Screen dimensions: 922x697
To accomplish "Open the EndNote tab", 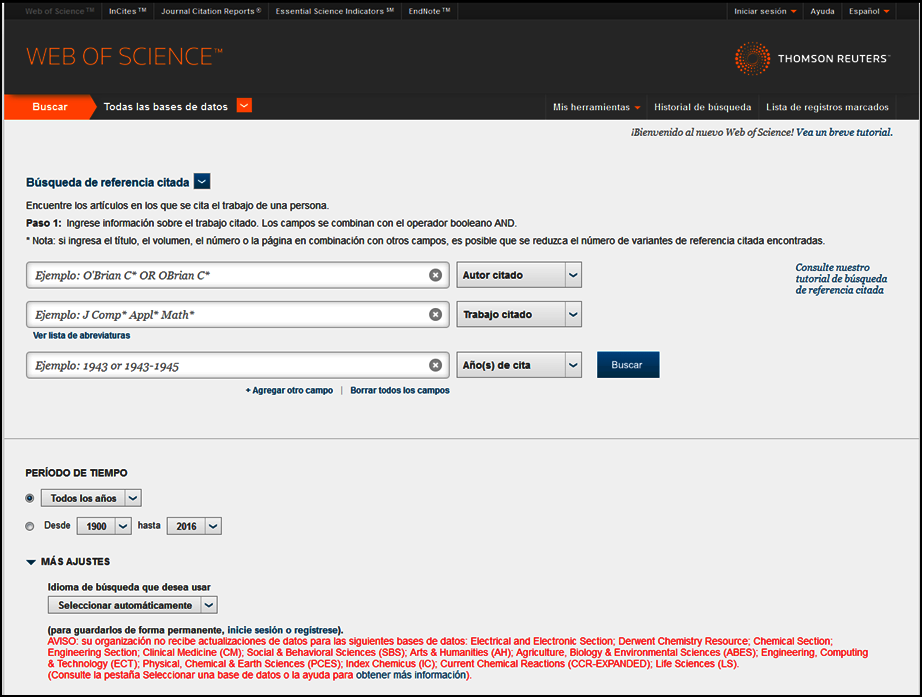I will tap(429, 11).
